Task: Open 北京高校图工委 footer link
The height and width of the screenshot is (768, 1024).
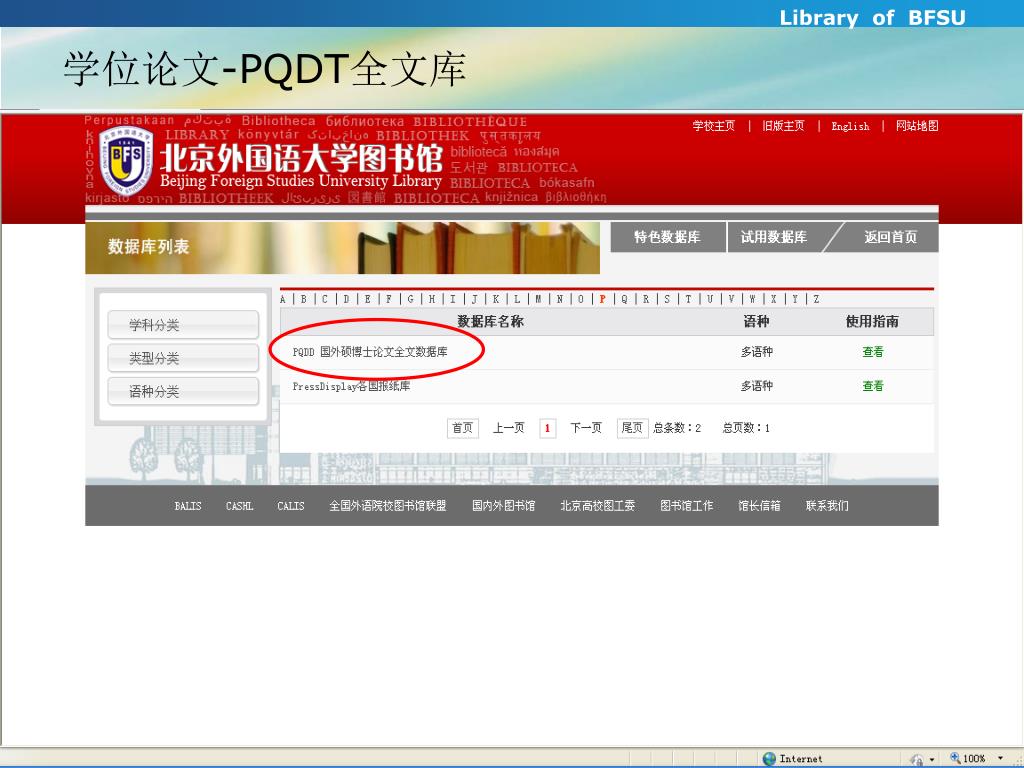Action: [x=598, y=505]
